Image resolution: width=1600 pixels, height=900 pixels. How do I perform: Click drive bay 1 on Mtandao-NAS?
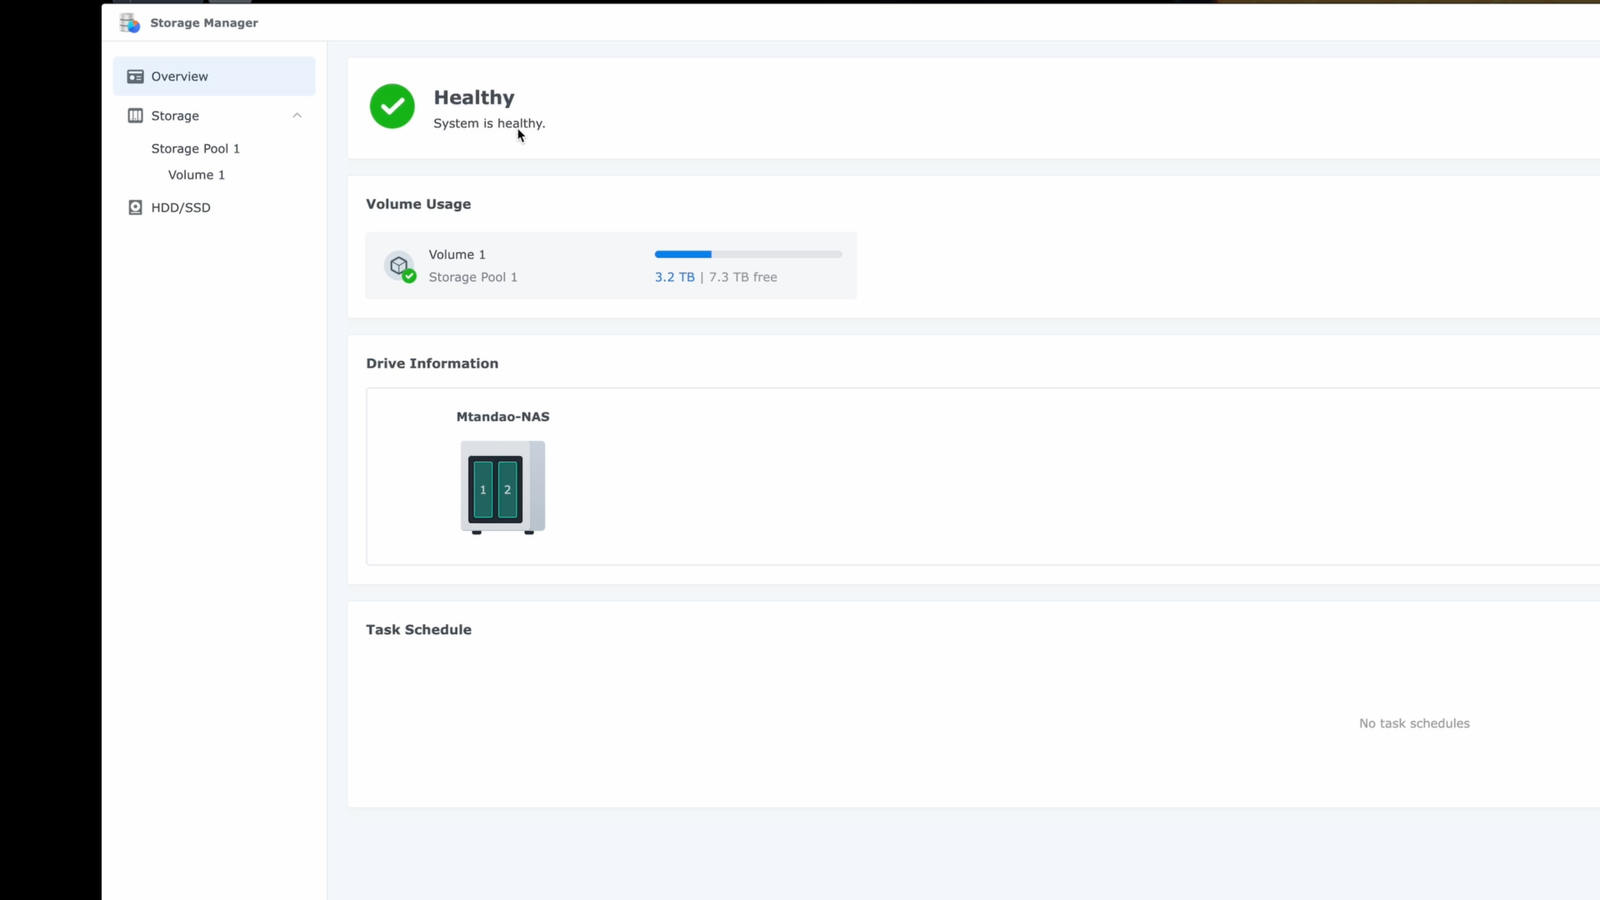[x=483, y=489]
